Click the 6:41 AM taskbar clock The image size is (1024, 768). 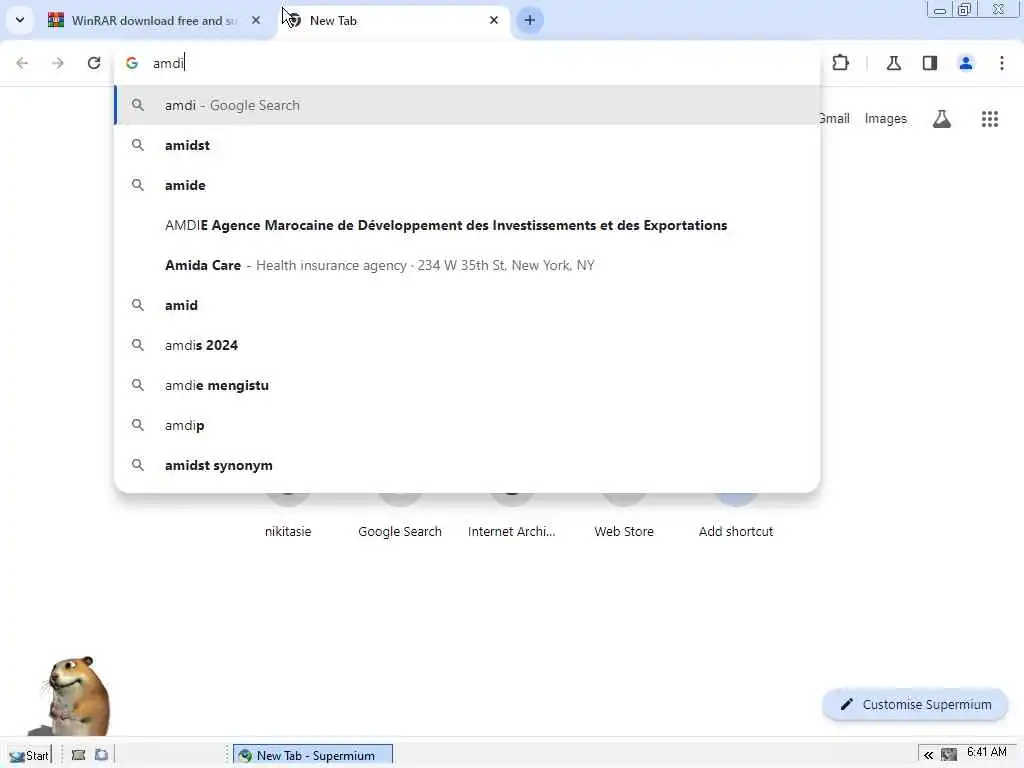click(x=987, y=752)
